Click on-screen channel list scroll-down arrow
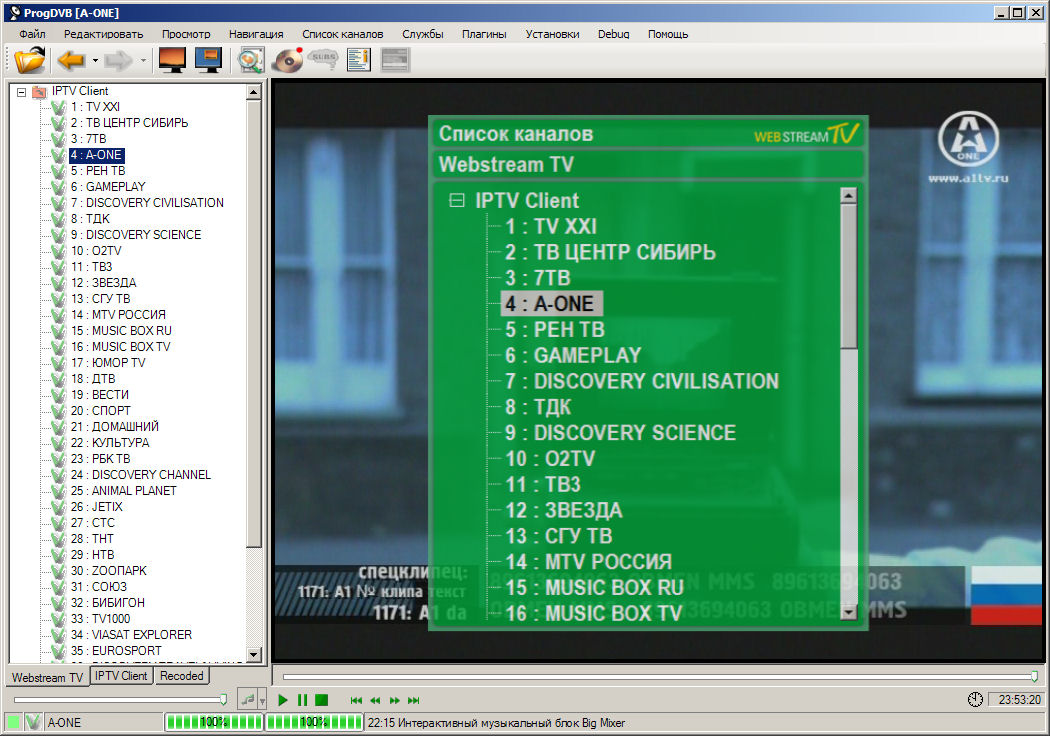The width and height of the screenshot is (1050, 736). [x=849, y=611]
